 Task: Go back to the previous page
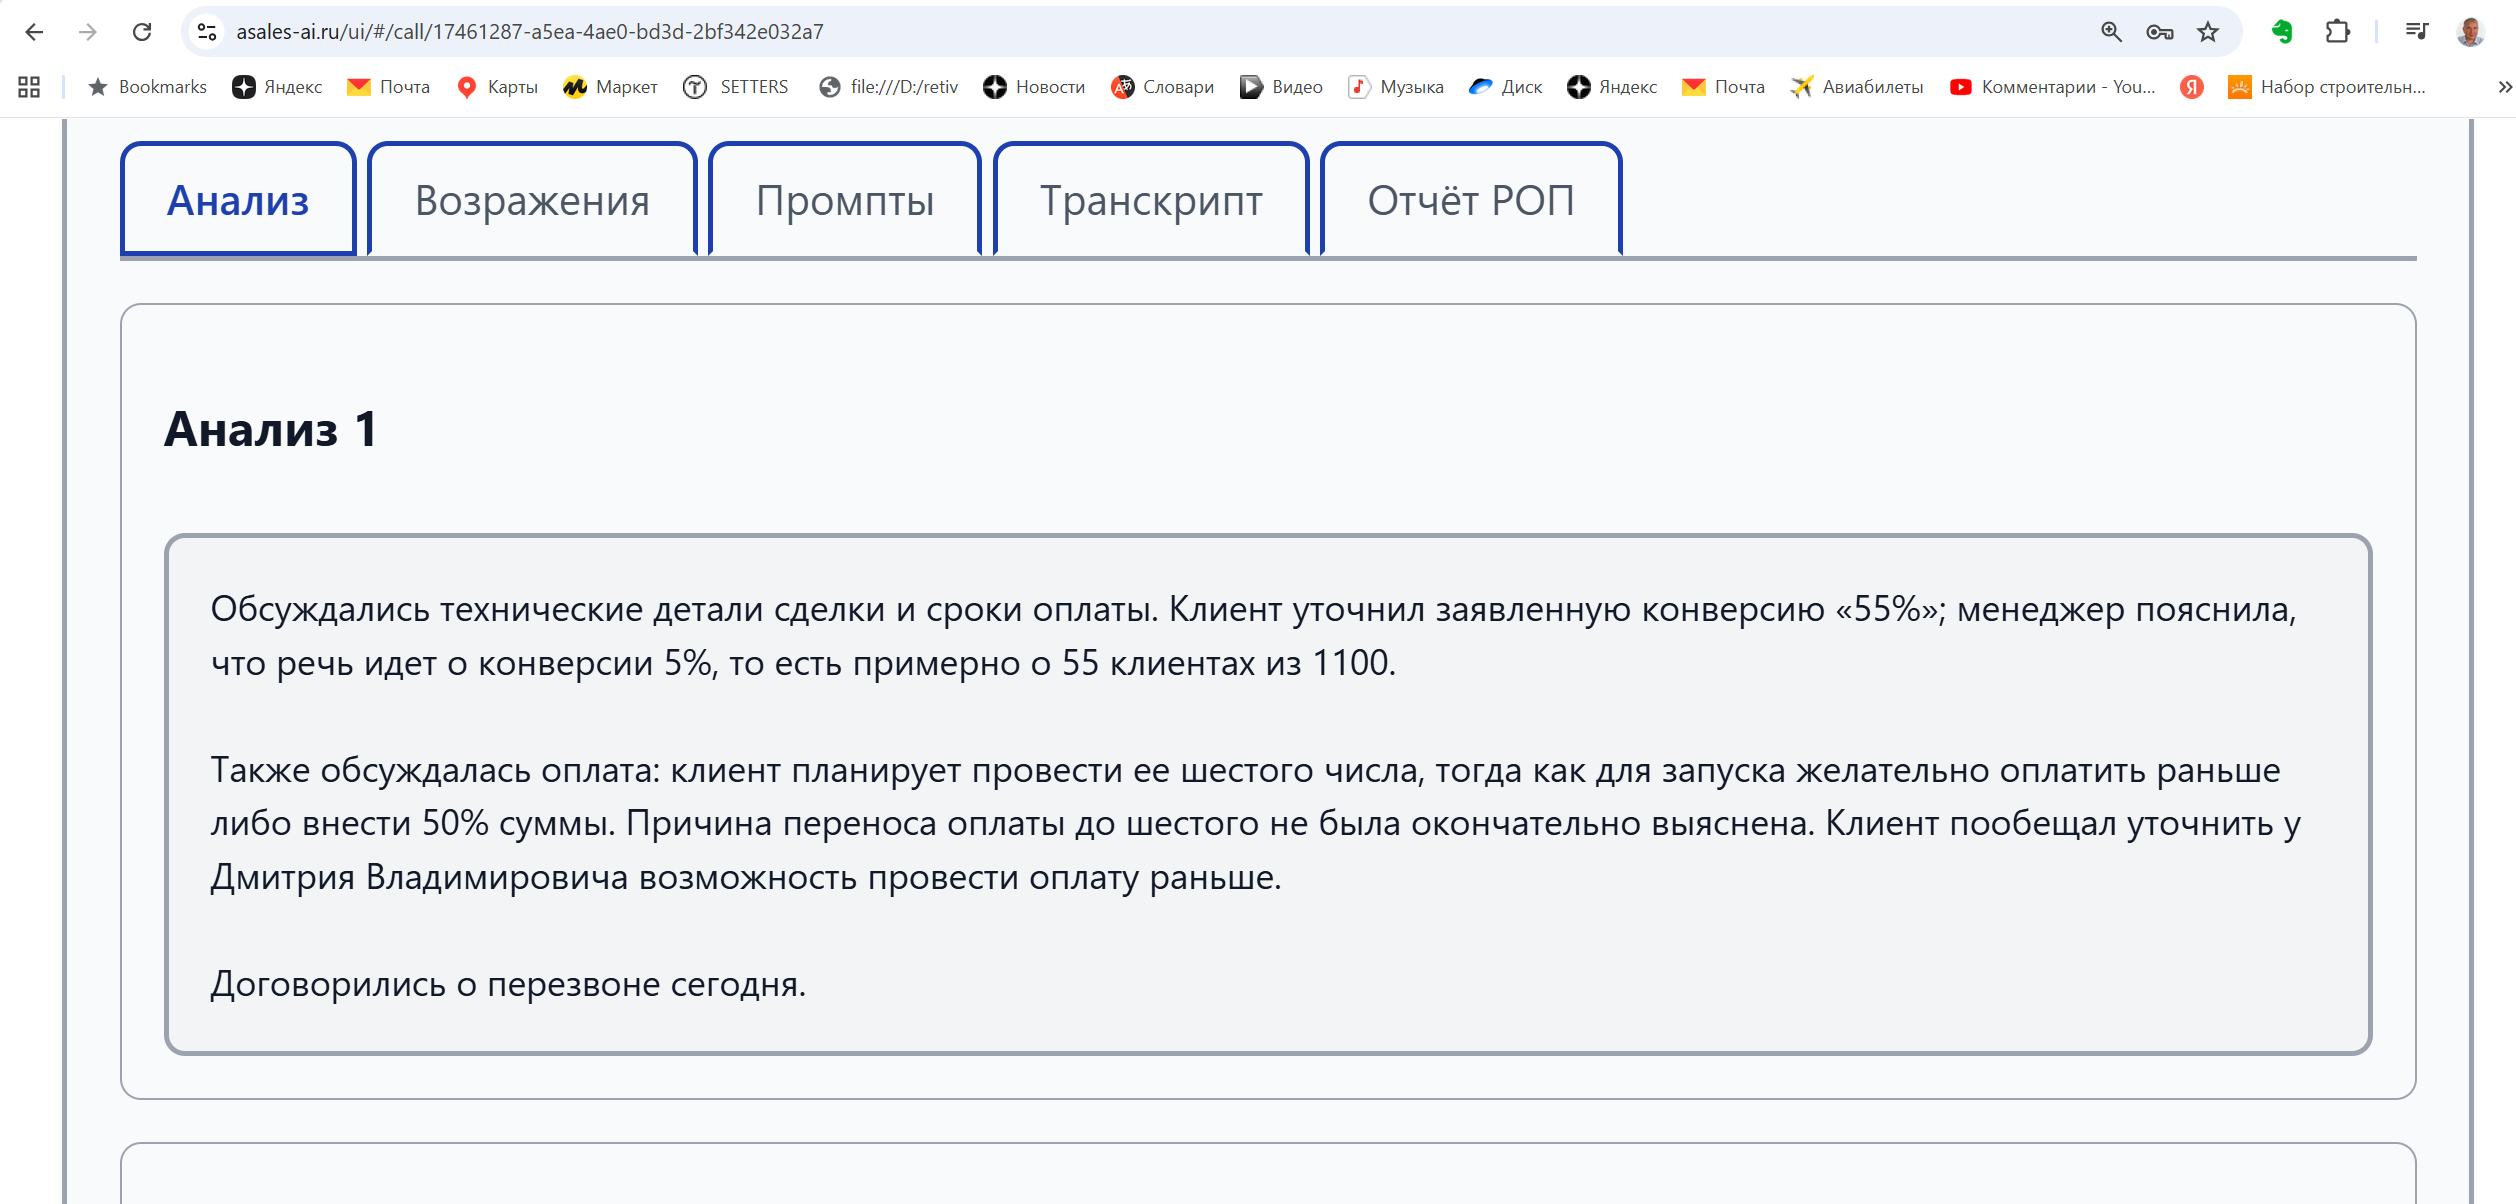34,32
